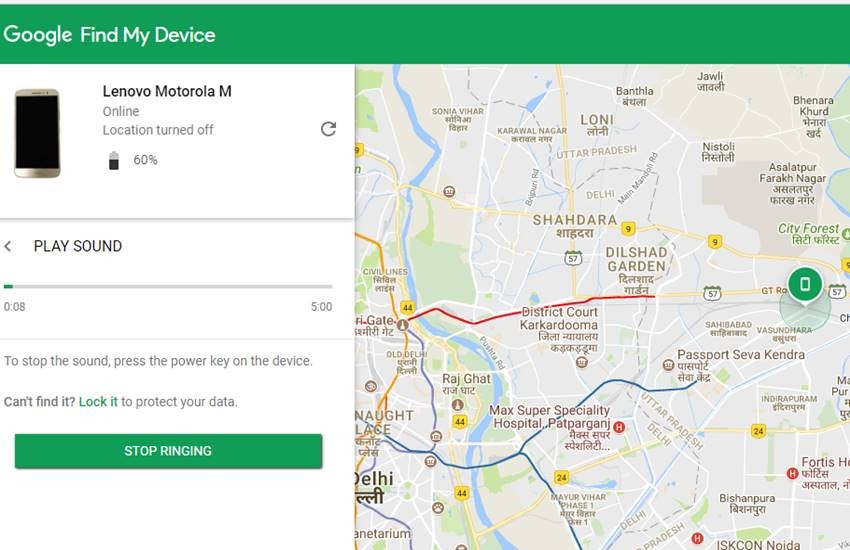The image size is (850, 550).
Task: Click the green phone location marker on map
Action: click(804, 284)
